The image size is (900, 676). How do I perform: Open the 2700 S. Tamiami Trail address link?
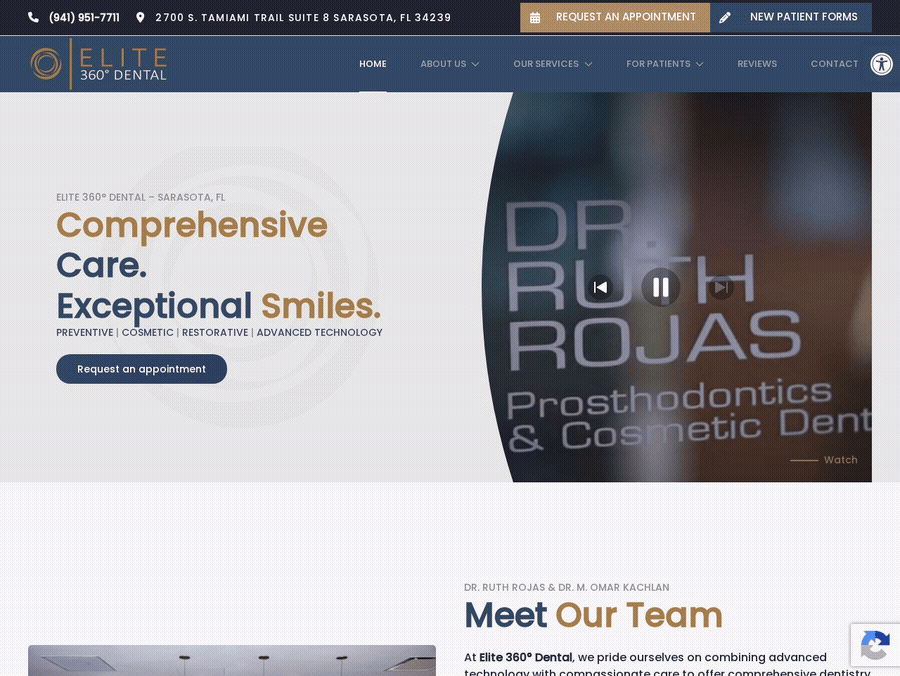click(303, 18)
